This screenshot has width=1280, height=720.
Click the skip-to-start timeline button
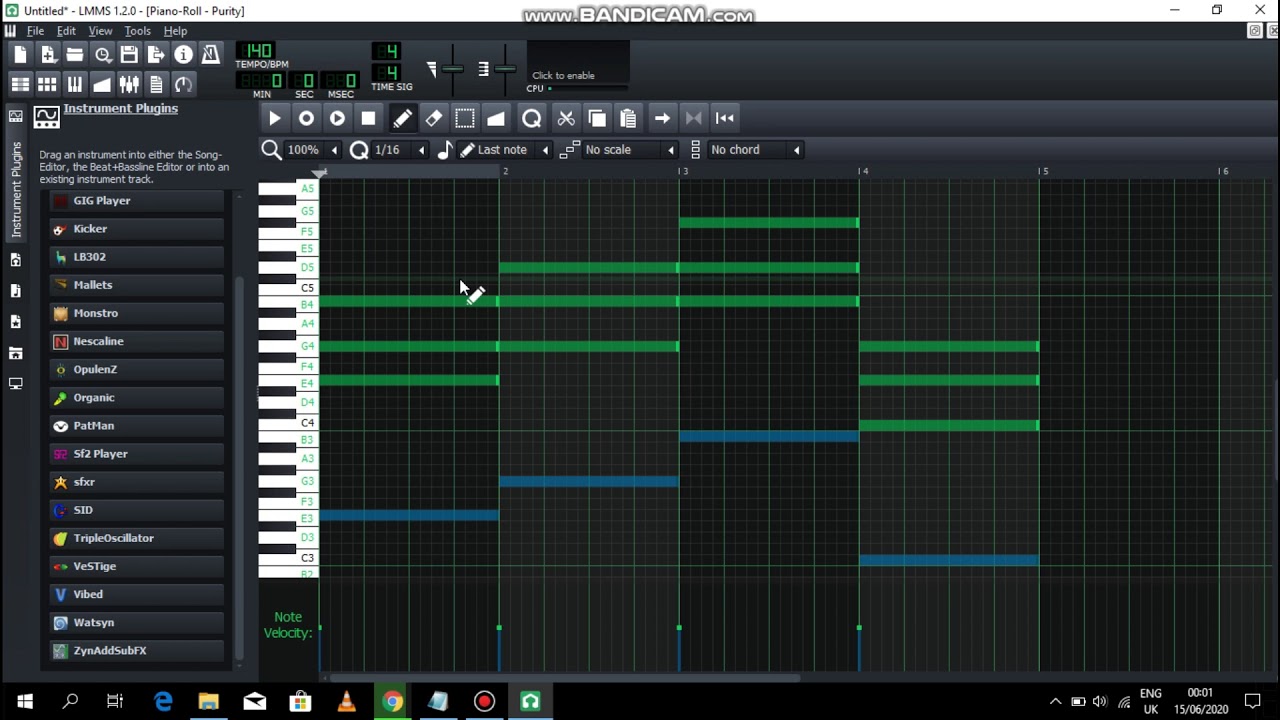pyautogui.click(x=725, y=118)
